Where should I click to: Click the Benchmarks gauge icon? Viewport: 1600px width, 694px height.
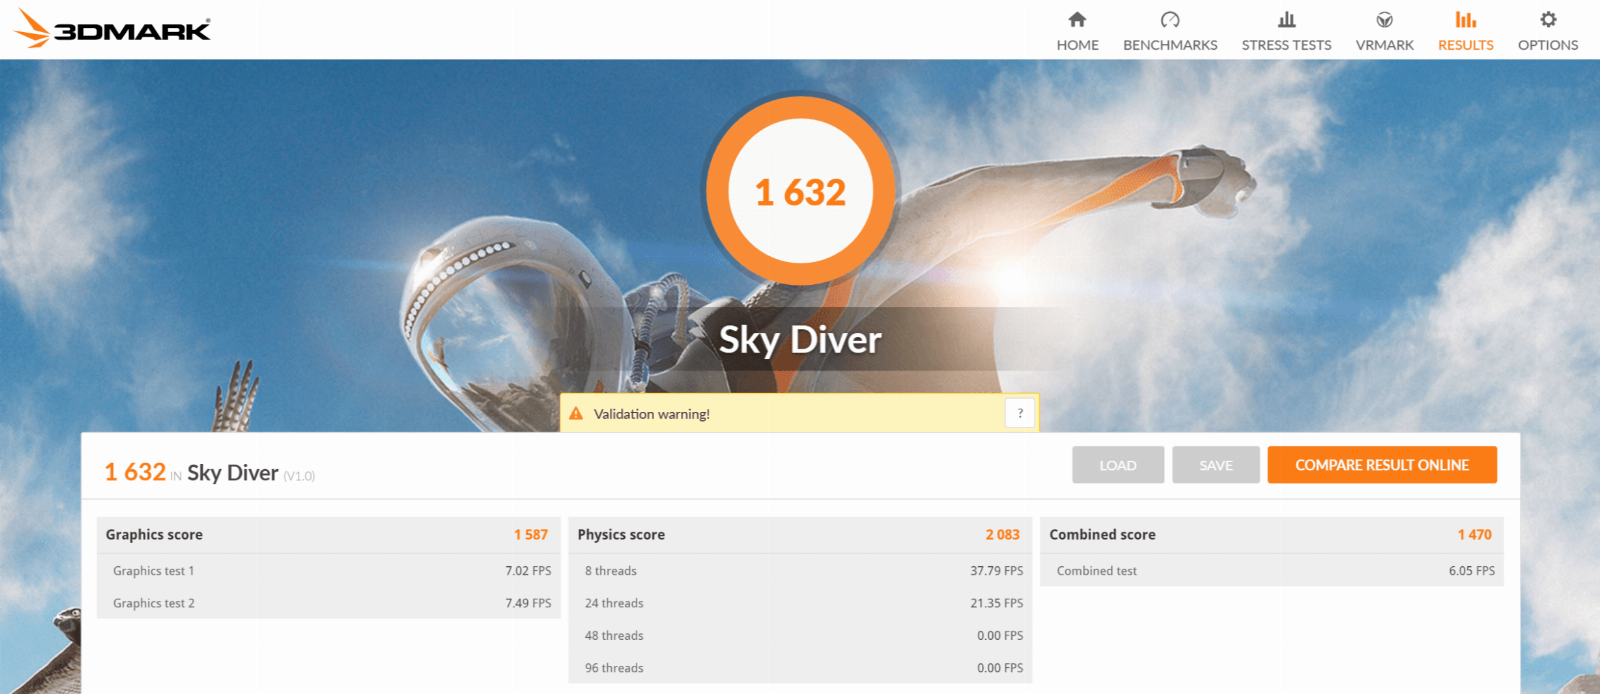point(1170,19)
